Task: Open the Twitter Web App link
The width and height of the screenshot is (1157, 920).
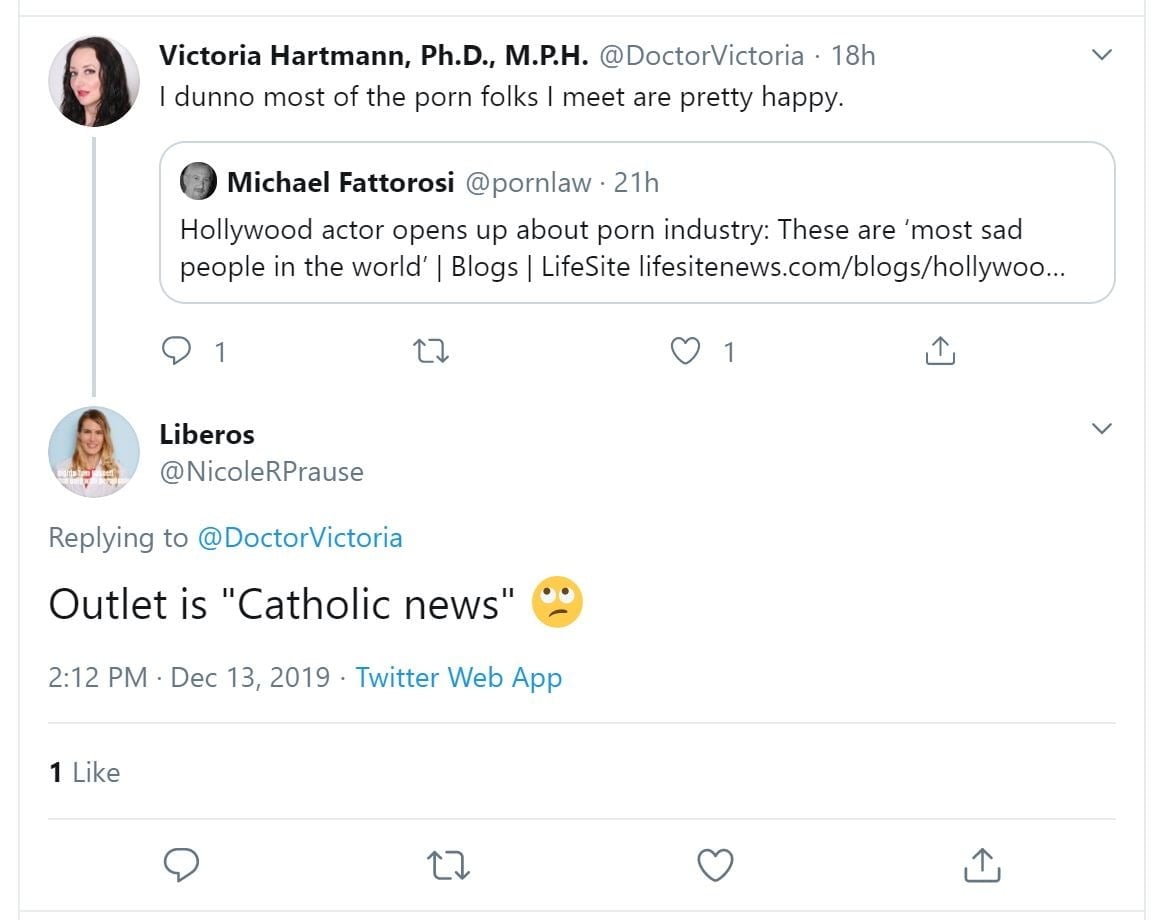Action: 459,677
